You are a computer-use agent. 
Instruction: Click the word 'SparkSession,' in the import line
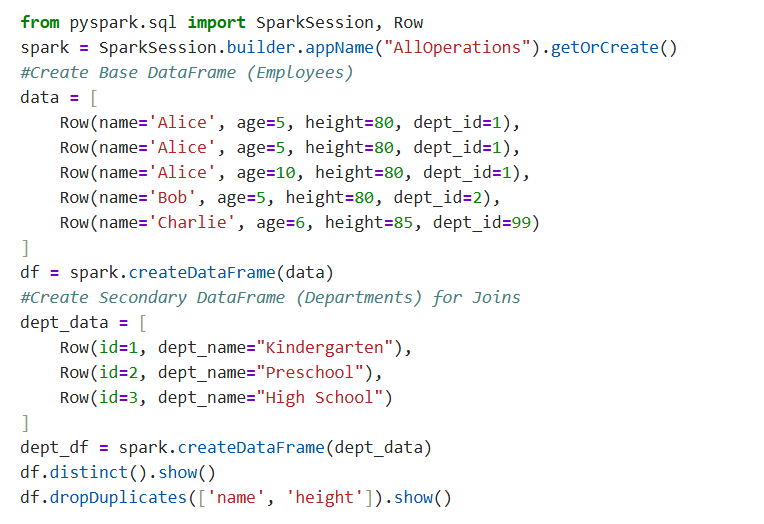click(320, 22)
